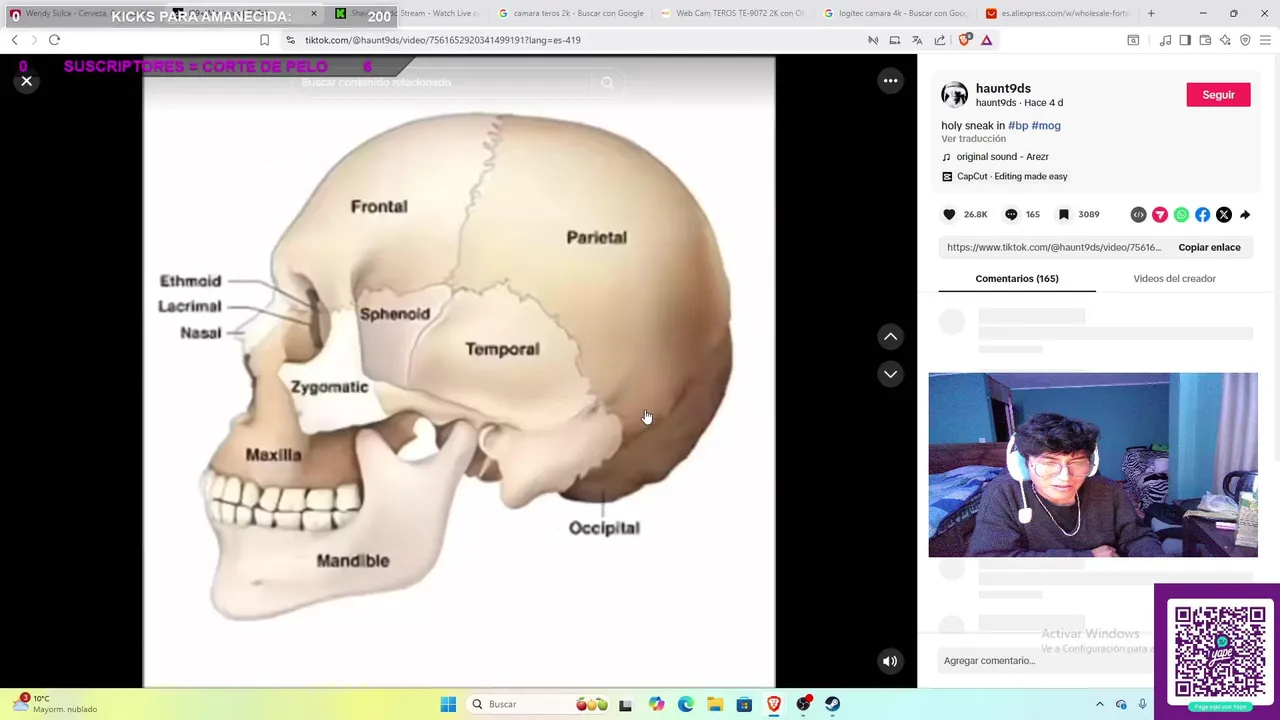This screenshot has height=720, width=1280.
Task: Share video via Facebook icon
Action: [1202, 214]
